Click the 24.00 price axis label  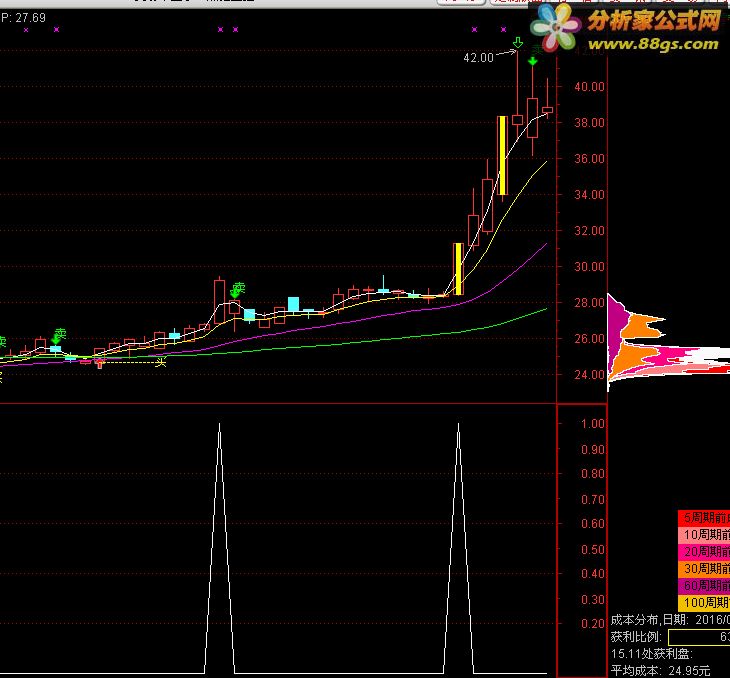[x=589, y=374]
